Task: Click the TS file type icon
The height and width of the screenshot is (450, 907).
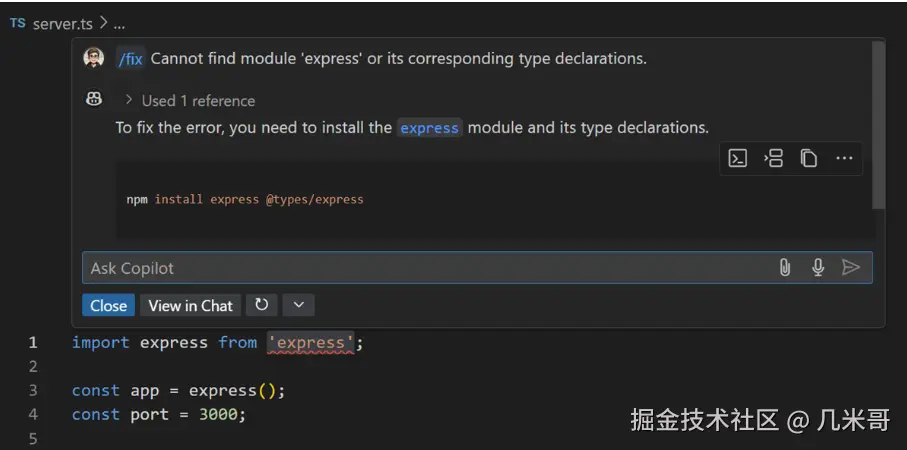Action: click(x=18, y=23)
